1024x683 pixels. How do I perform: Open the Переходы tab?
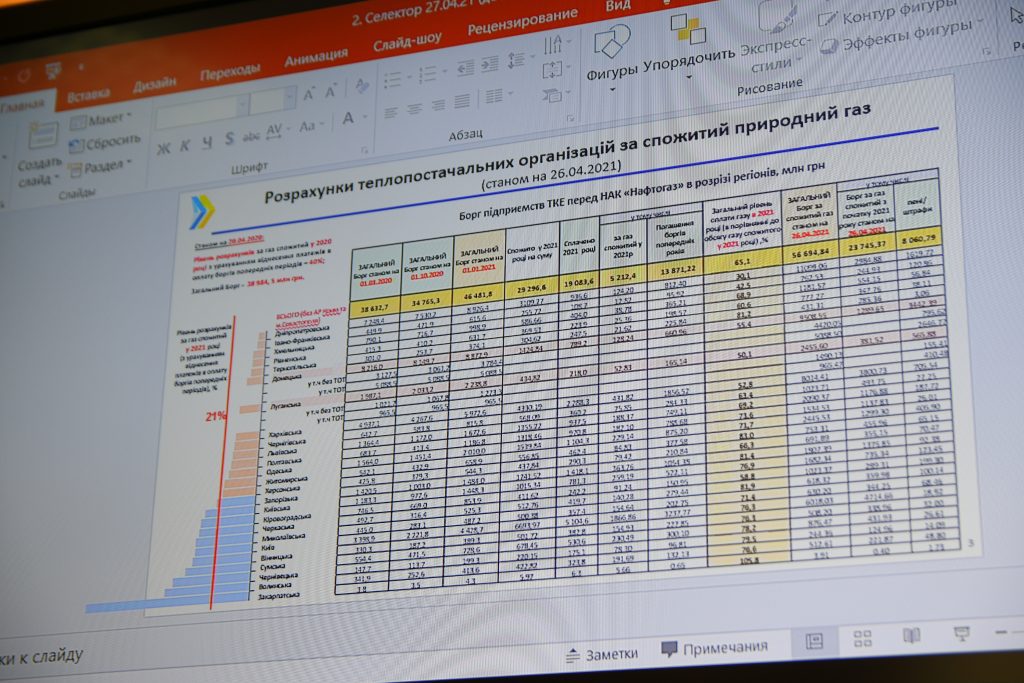coord(230,71)
